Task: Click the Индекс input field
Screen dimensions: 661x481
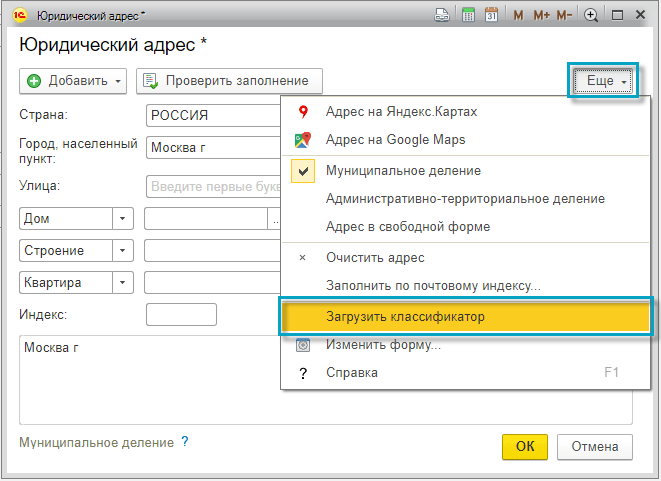Action: [181, 315]
